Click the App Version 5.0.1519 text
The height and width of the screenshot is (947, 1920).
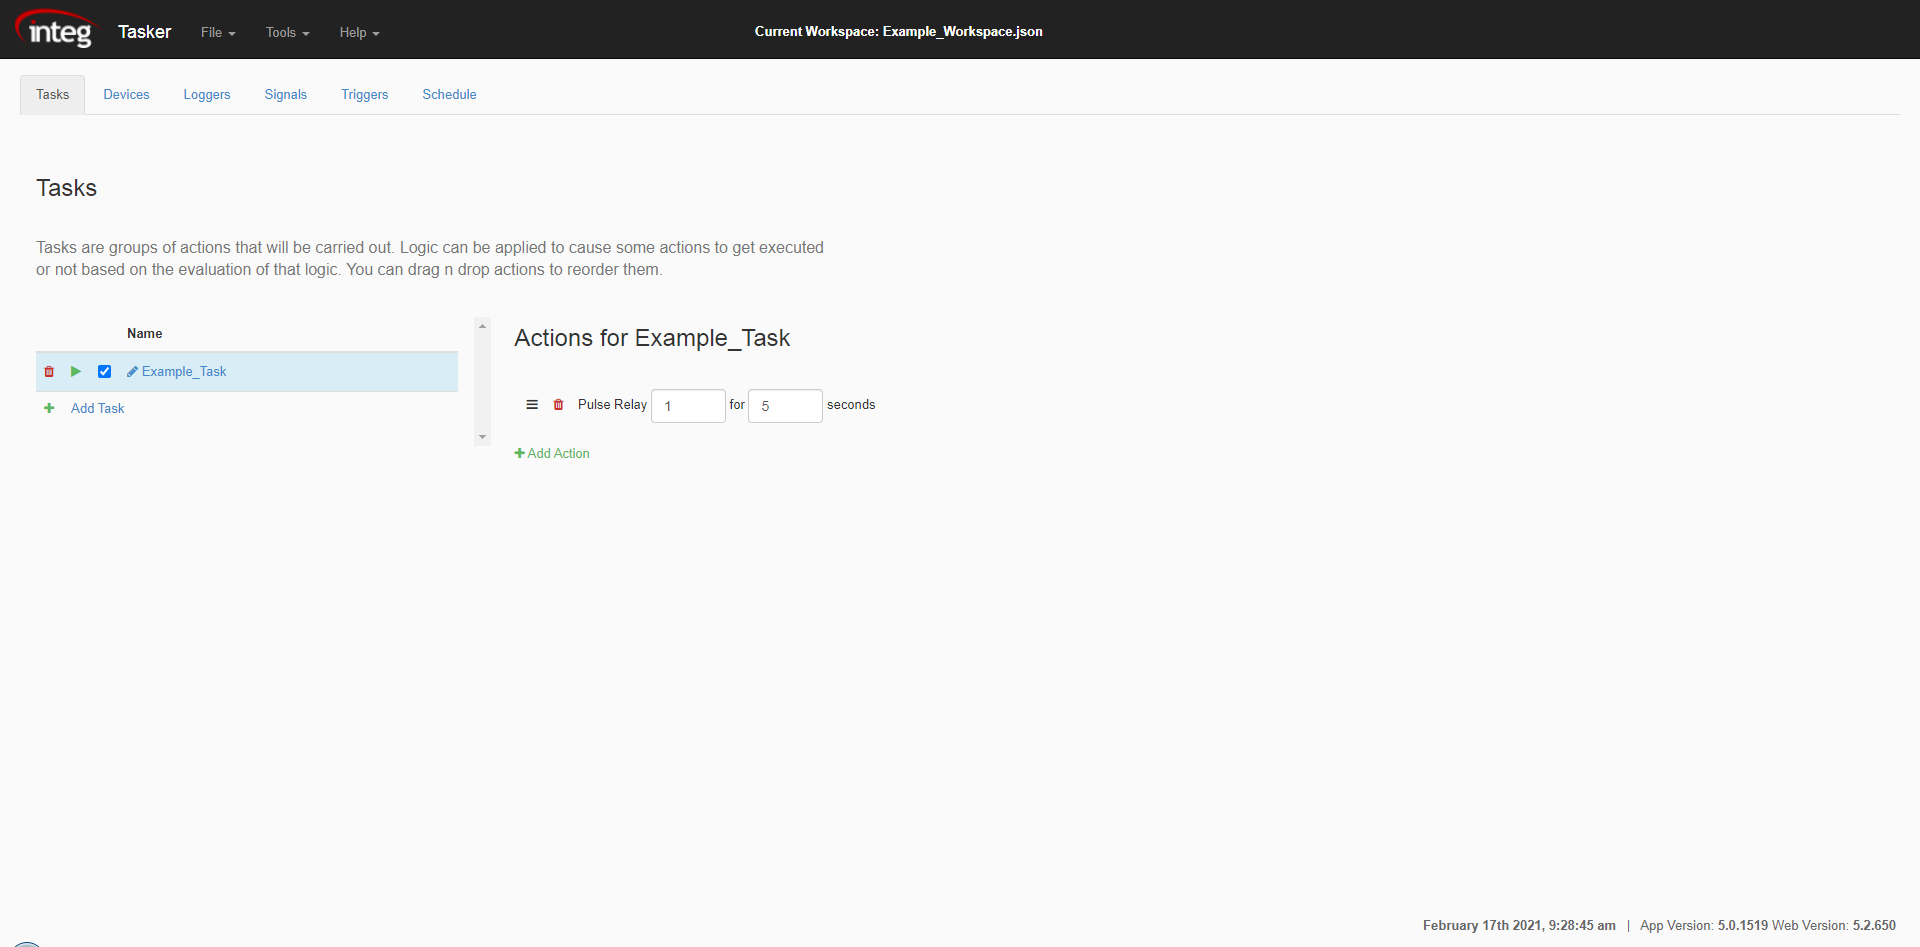tap(1704, 925)
